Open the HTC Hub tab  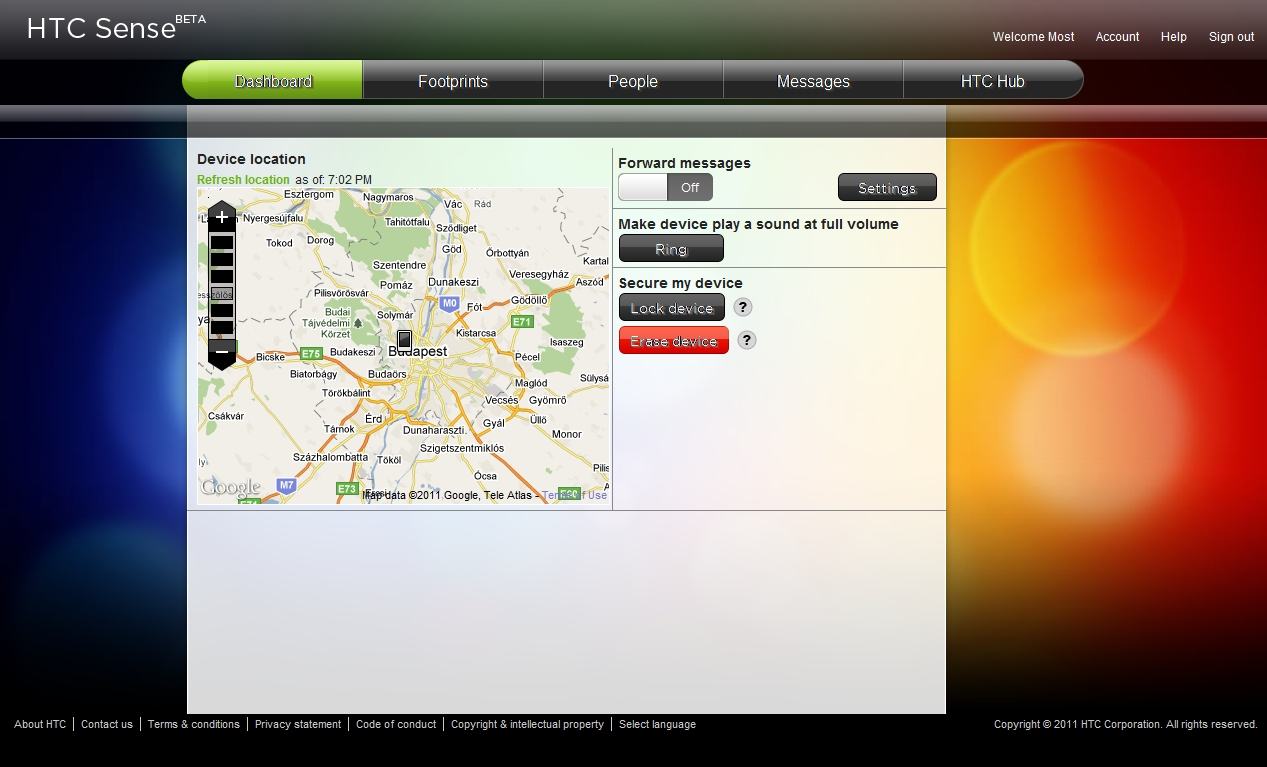(x=992, y=81)
